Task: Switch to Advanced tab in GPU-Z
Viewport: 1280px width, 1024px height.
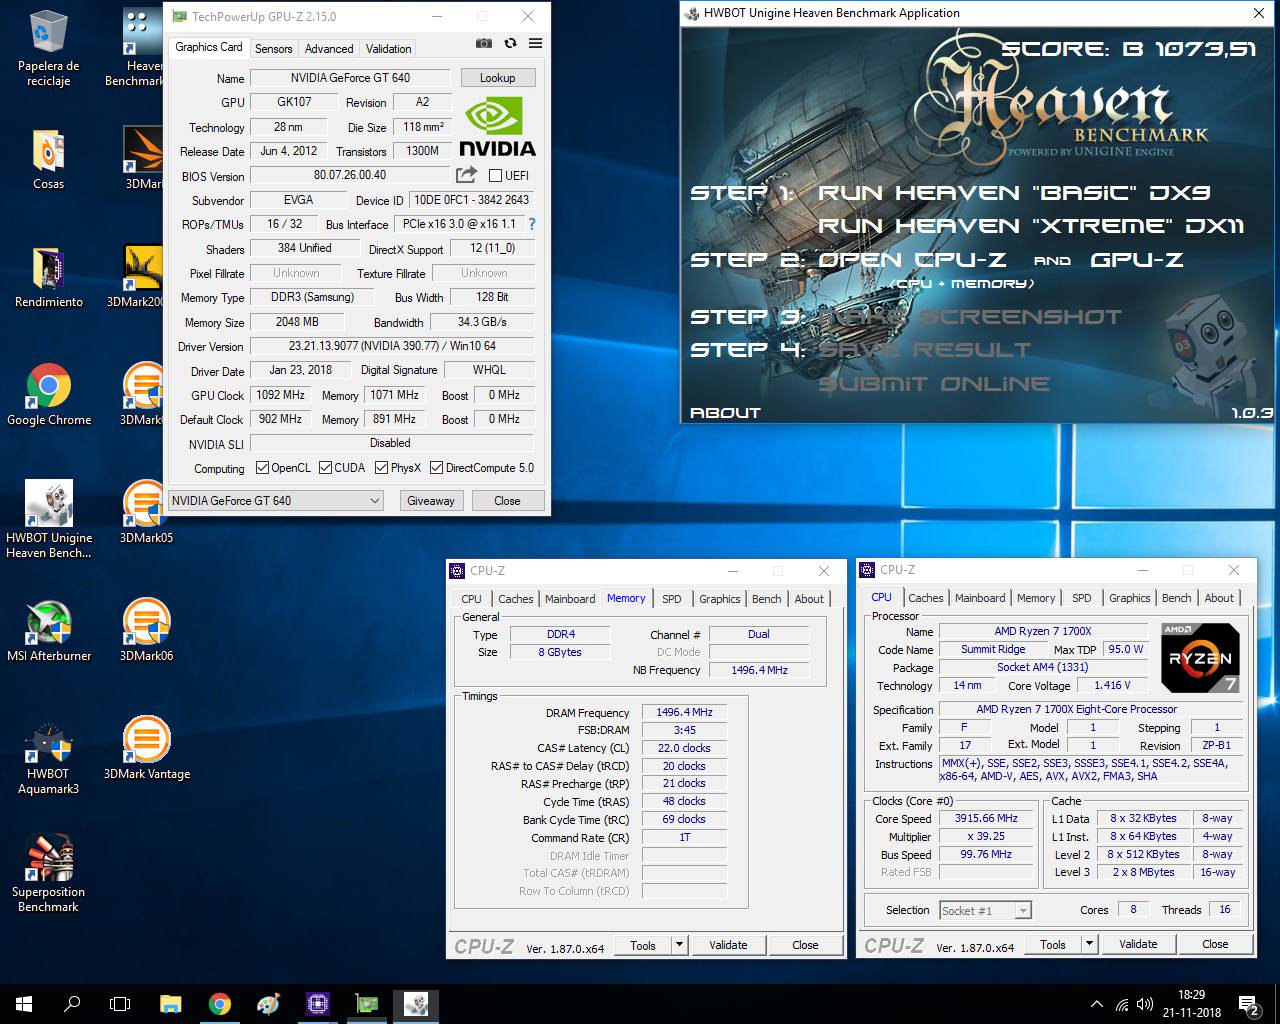Action: click(329, 48)
